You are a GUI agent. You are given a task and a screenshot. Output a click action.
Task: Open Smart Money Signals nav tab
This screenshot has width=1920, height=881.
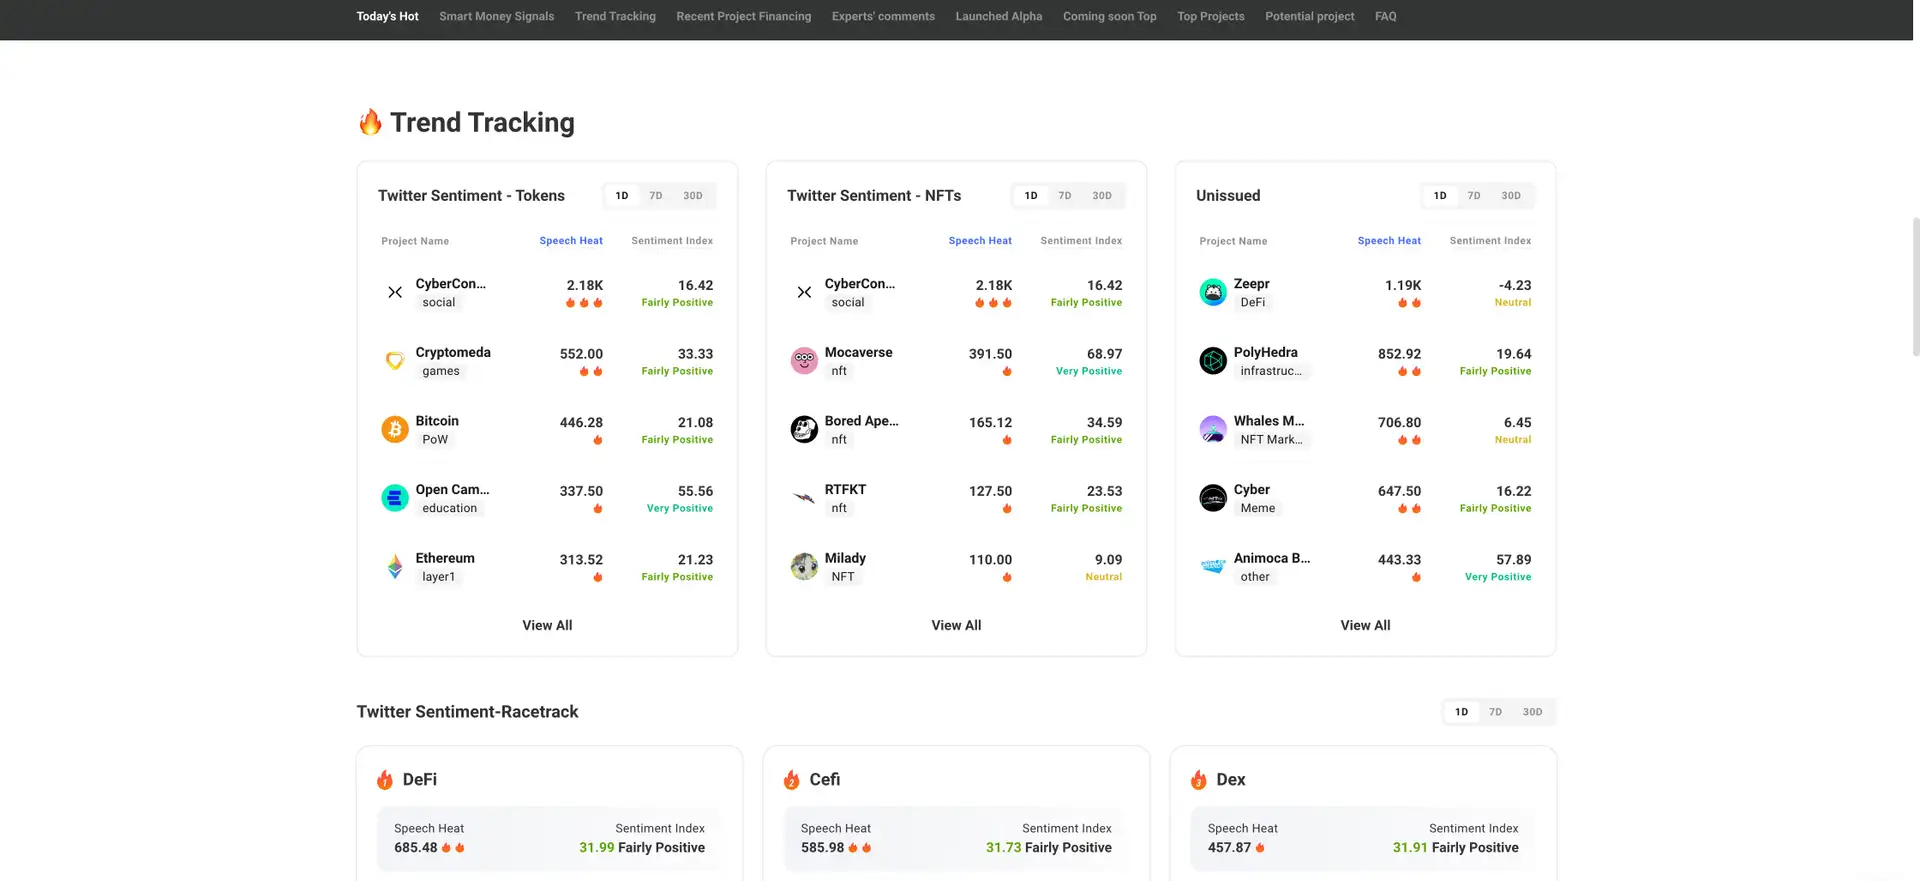click(496, 17)
